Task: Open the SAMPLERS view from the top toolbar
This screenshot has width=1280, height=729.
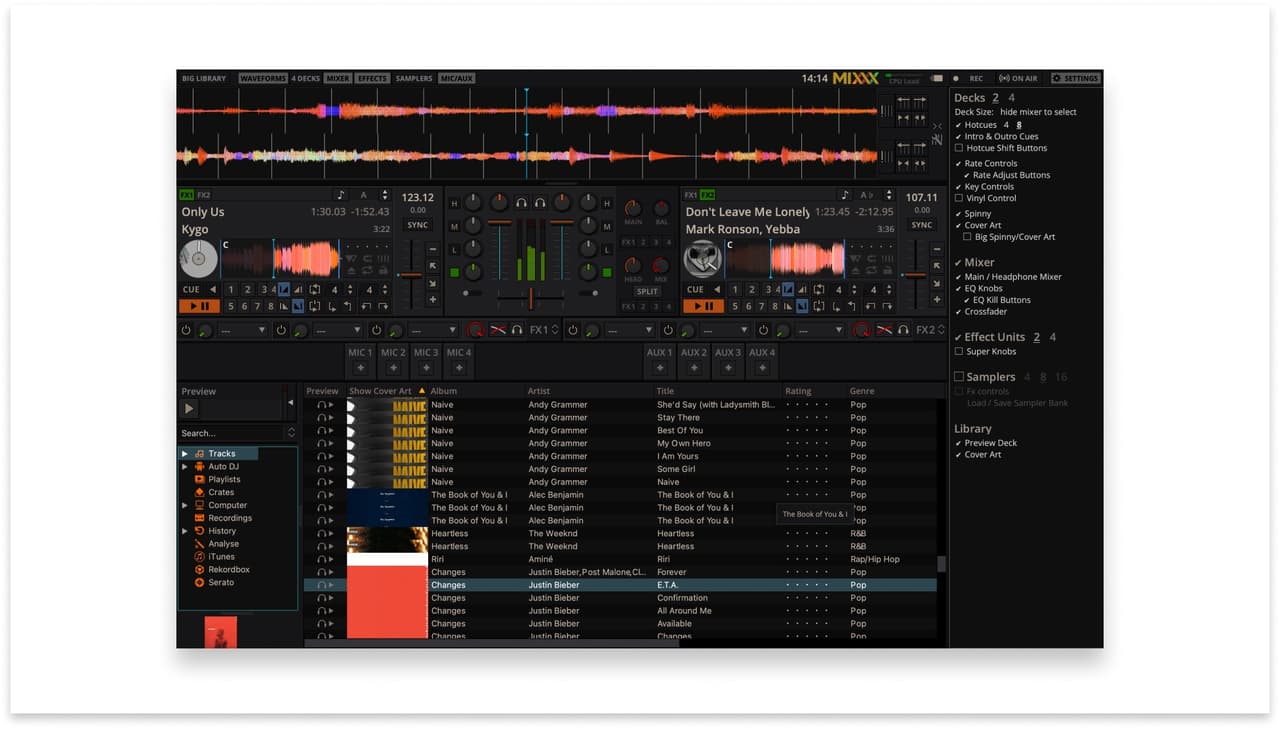Action: coord(413,77)
